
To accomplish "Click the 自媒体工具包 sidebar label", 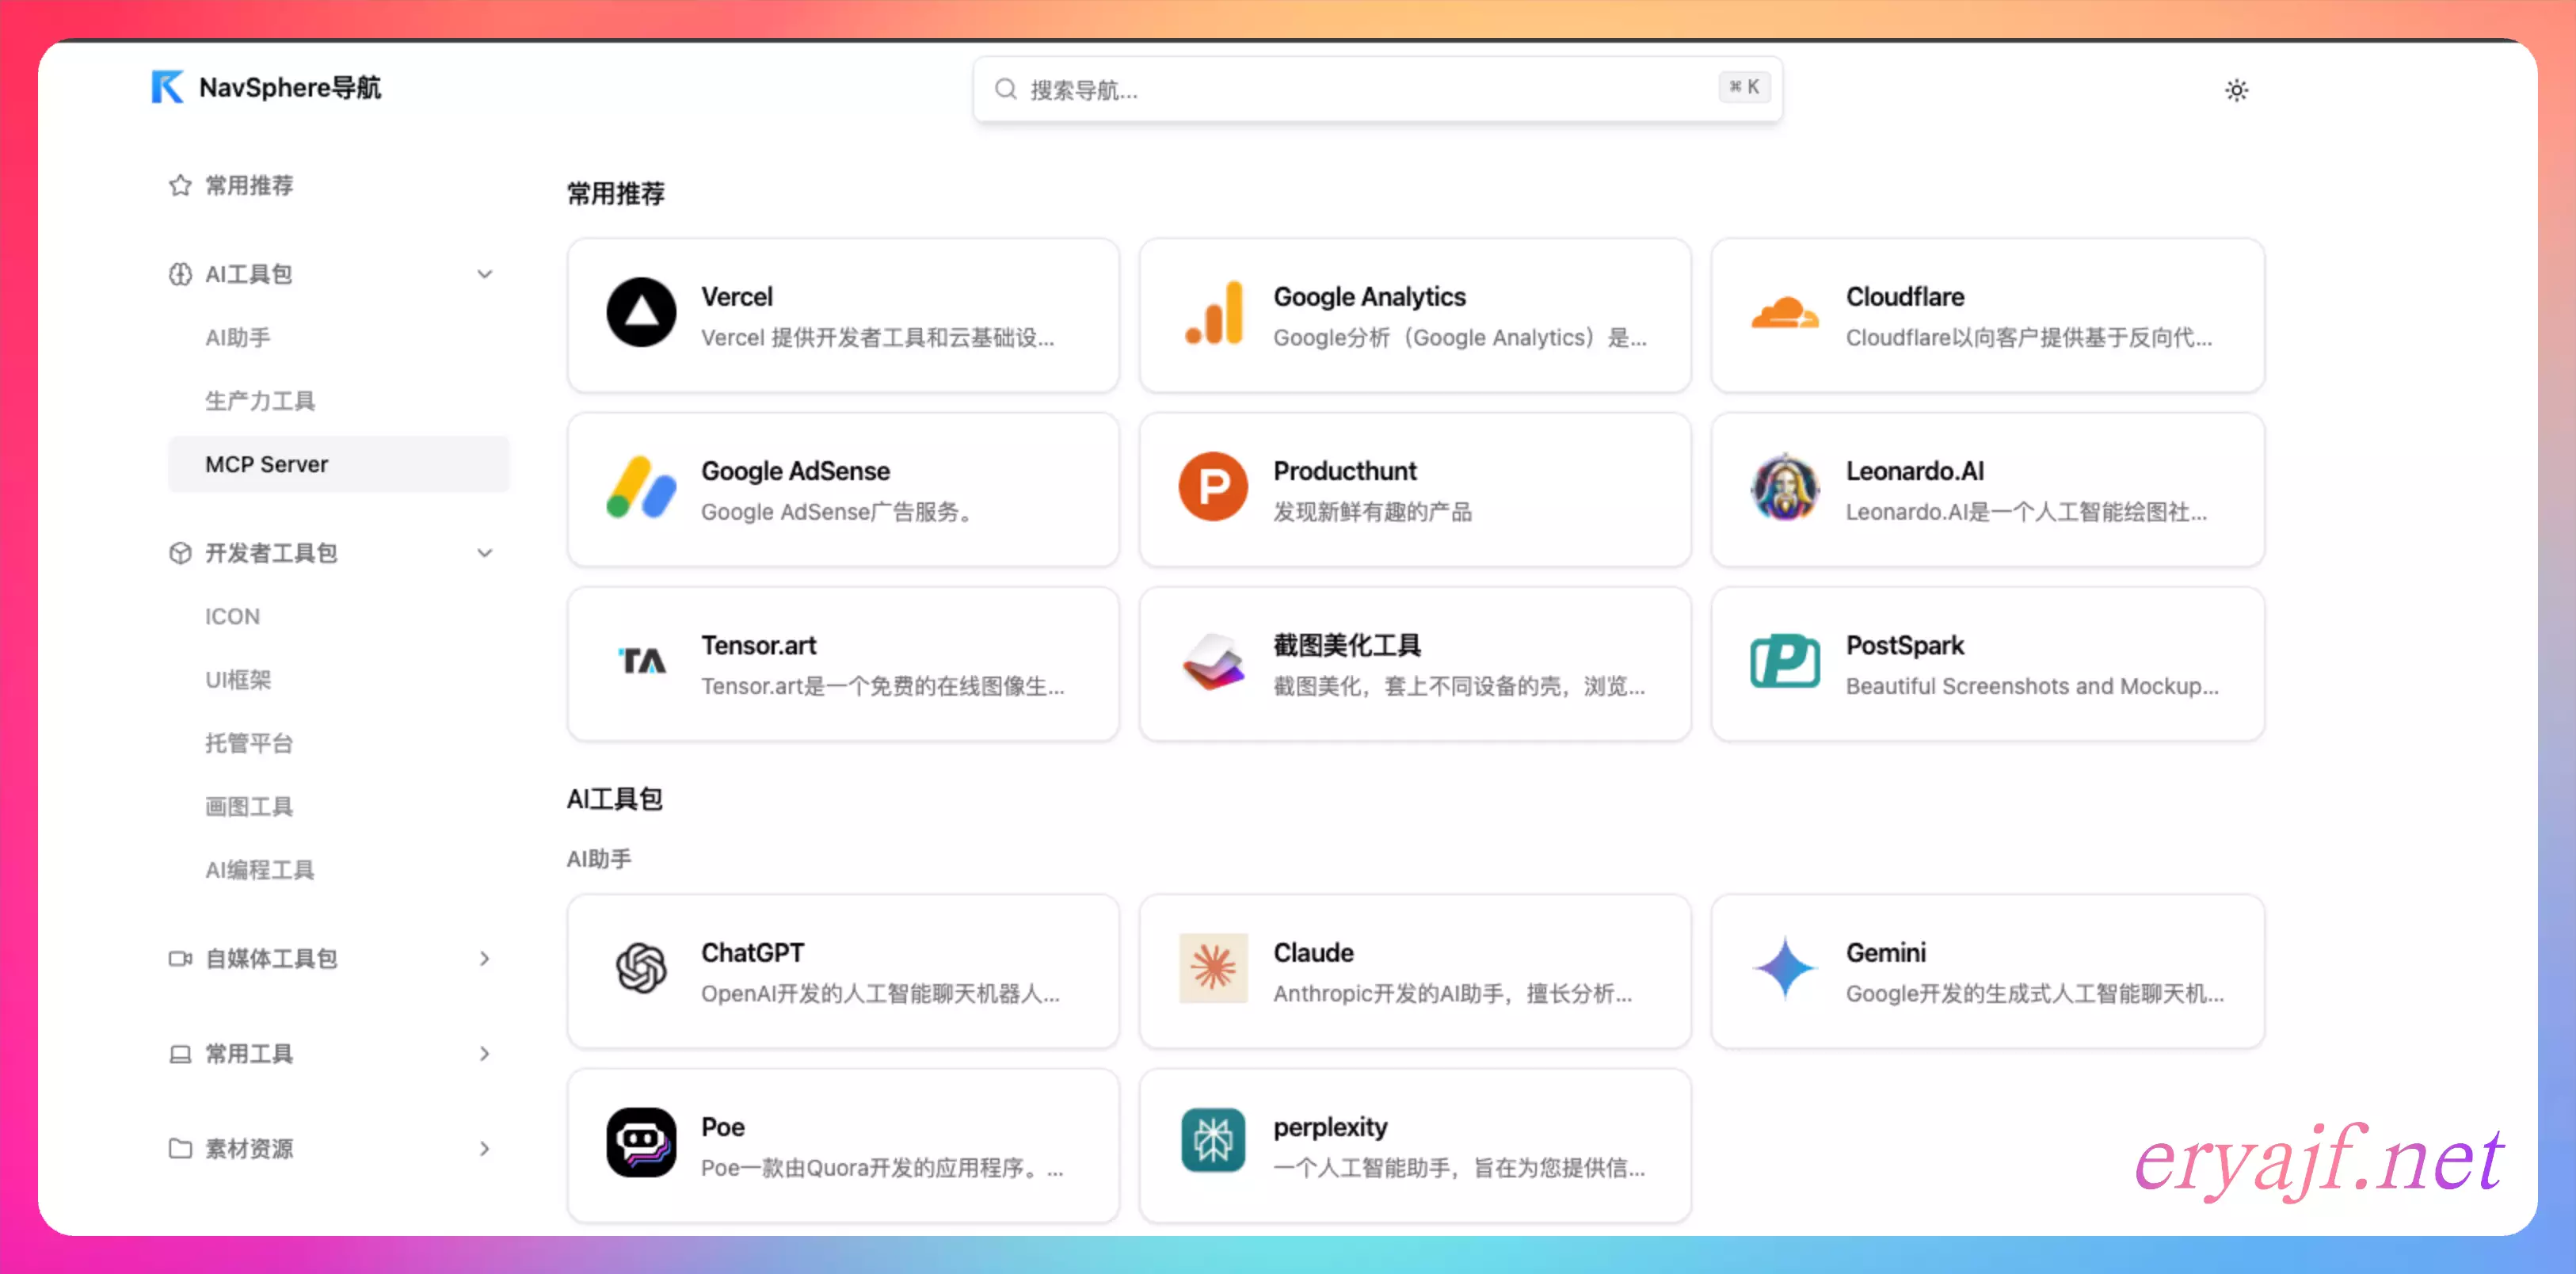I will [271, 959].
